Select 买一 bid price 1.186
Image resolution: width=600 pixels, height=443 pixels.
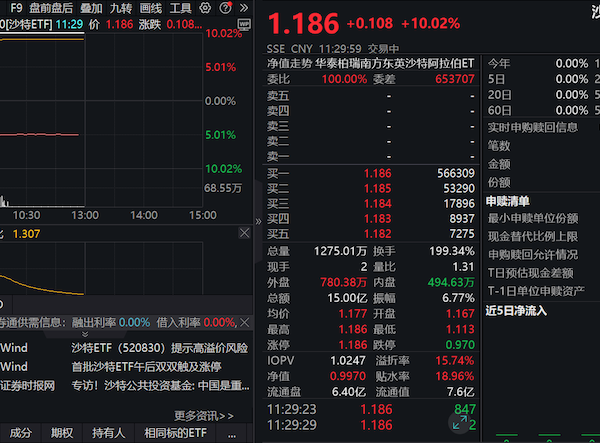click(x=377, y=173)
